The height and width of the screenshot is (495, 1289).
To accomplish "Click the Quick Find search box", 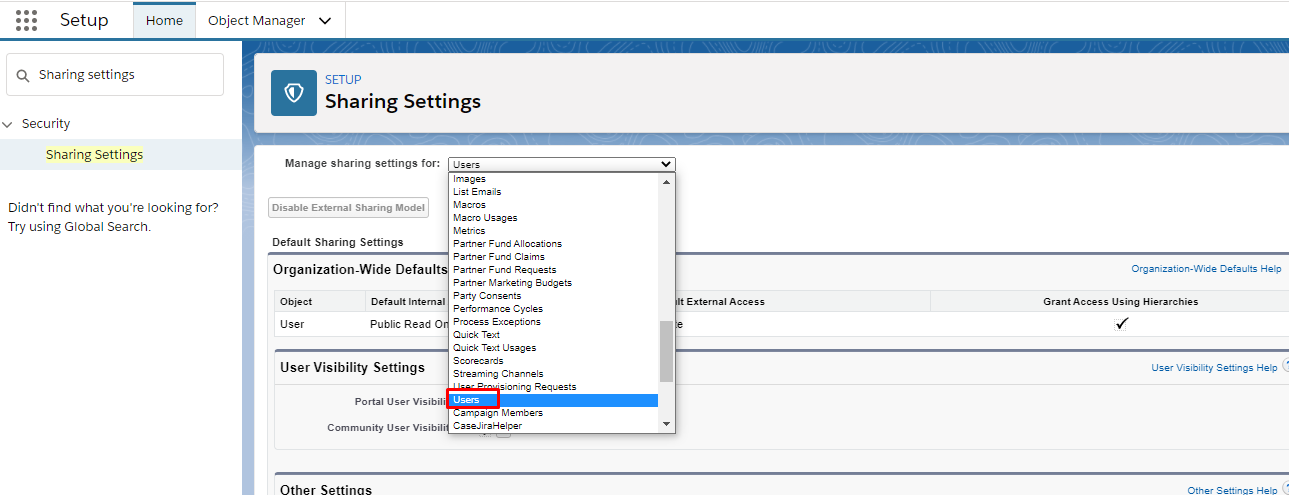I will [115, 75].
